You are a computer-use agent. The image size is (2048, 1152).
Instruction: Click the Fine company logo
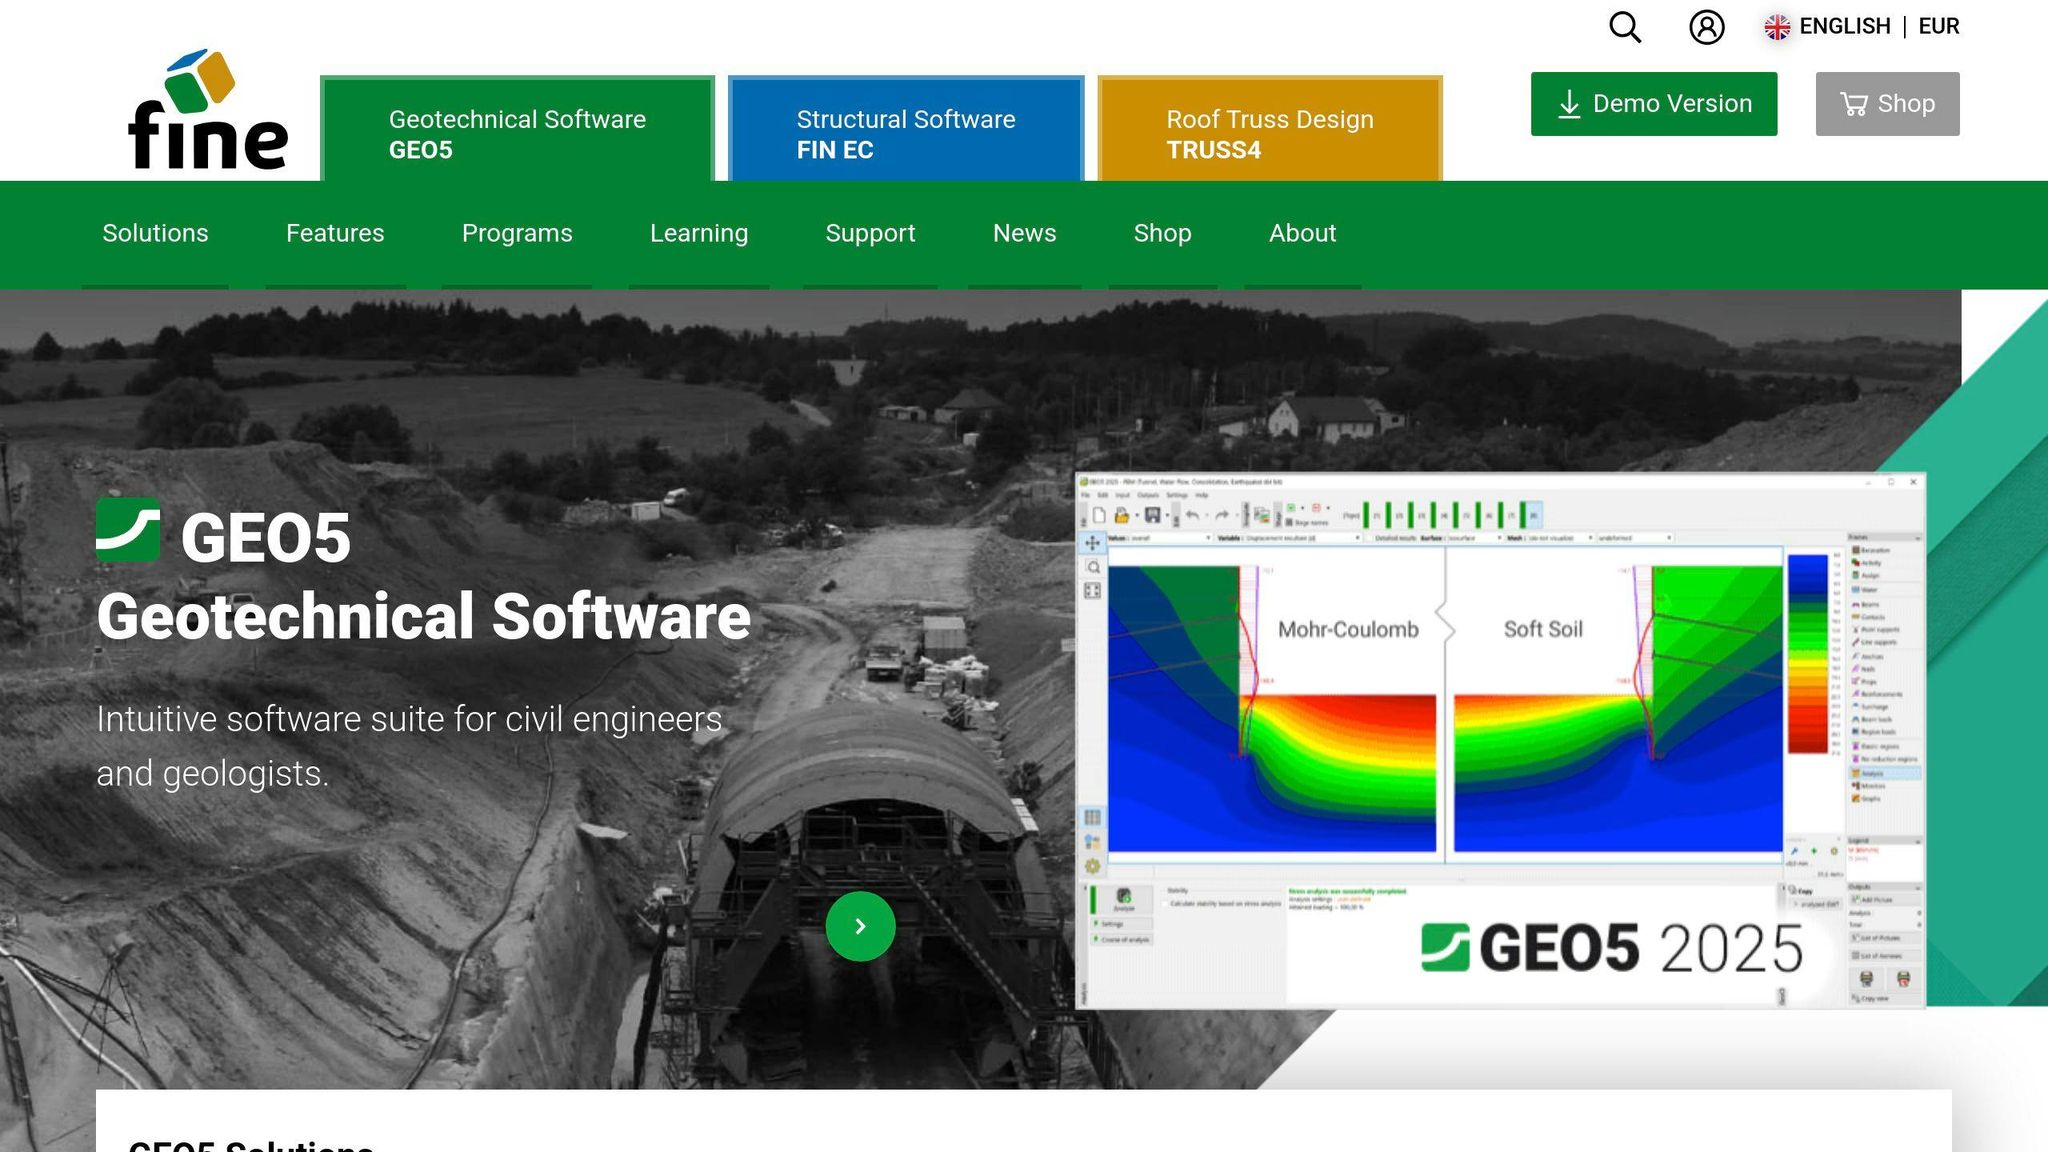click(x=208, y=110)
